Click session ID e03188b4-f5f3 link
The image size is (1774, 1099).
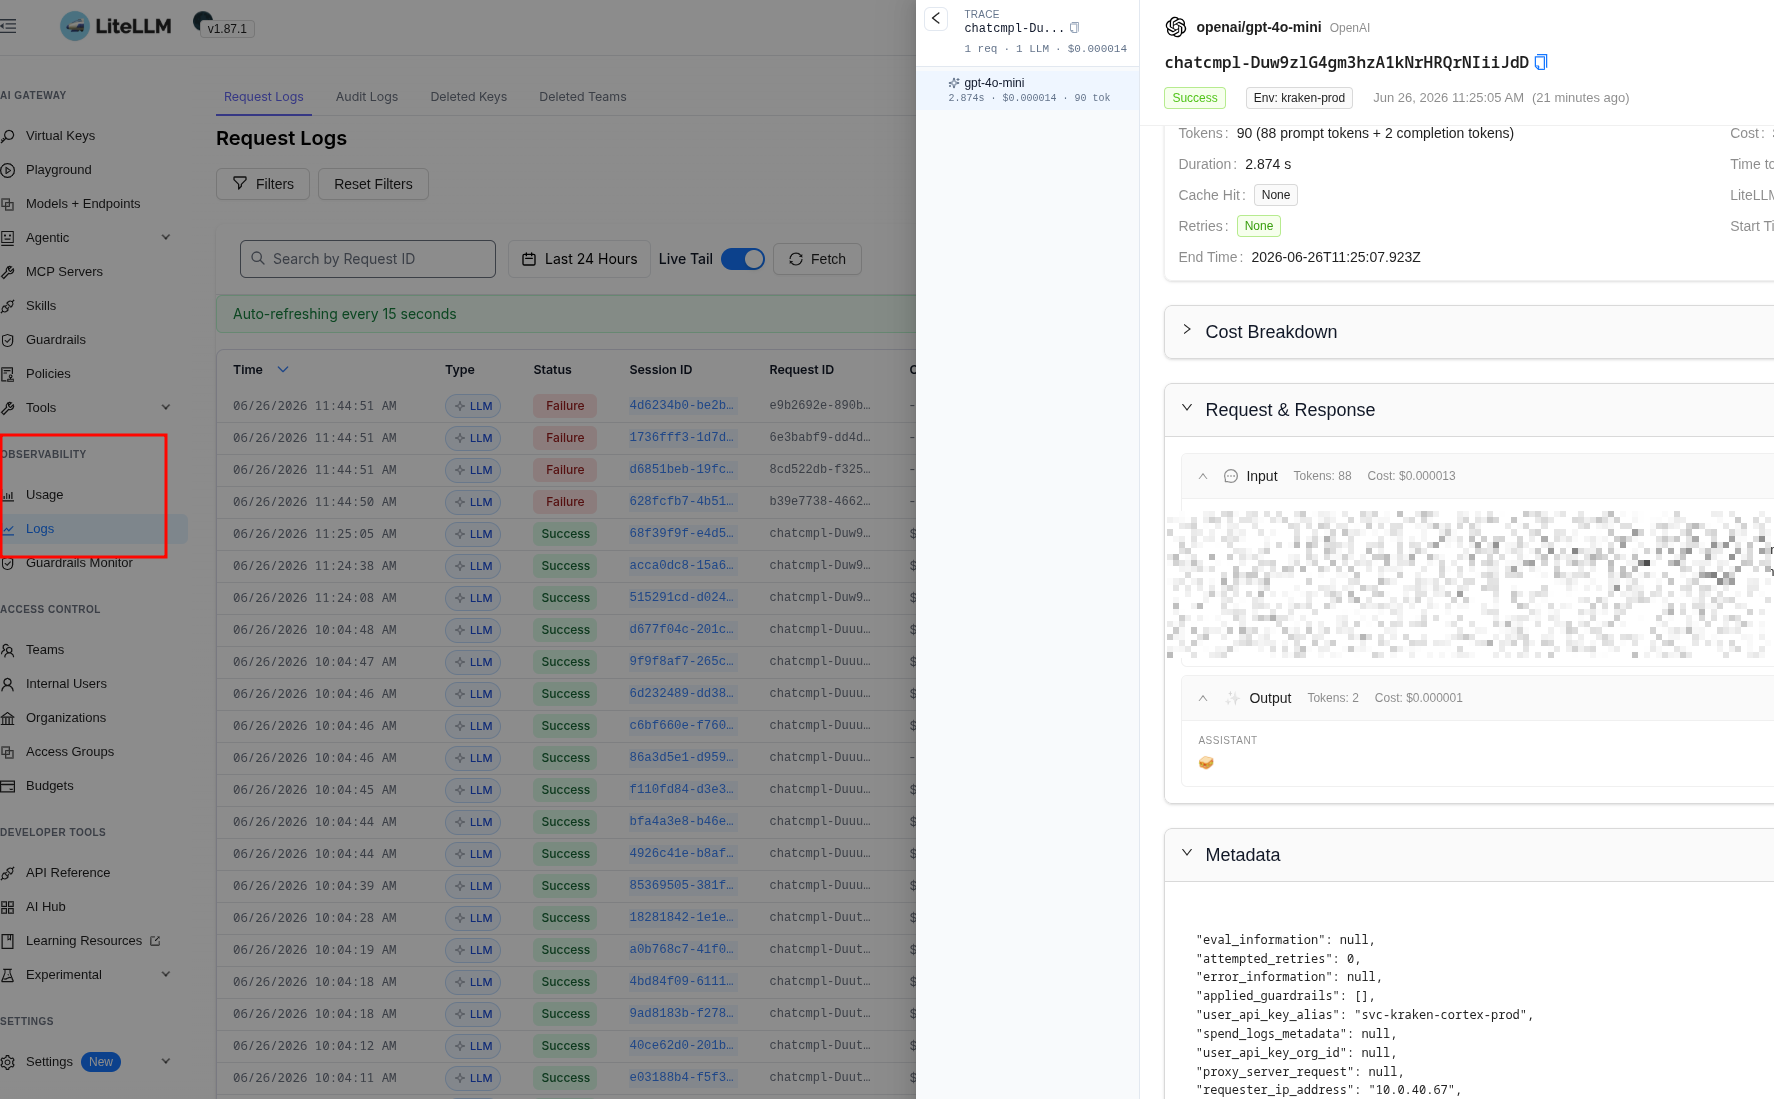(x=682, y=1078)
